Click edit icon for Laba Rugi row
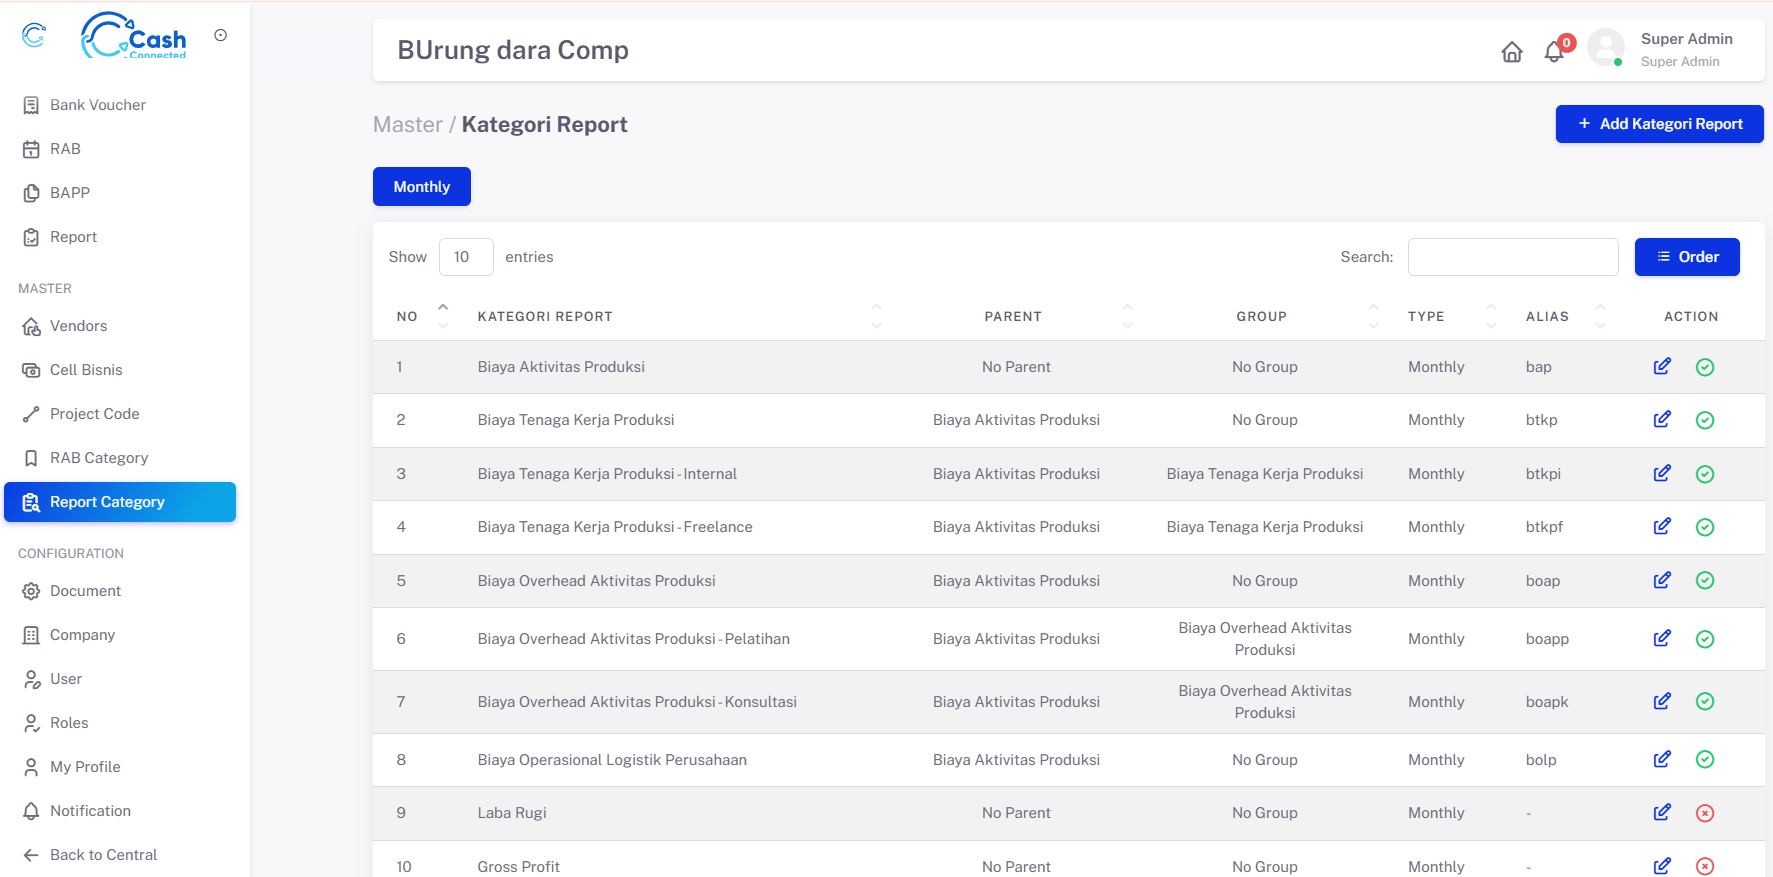The height and width of the screenshot is (877, 1773). click(1662, 813)
